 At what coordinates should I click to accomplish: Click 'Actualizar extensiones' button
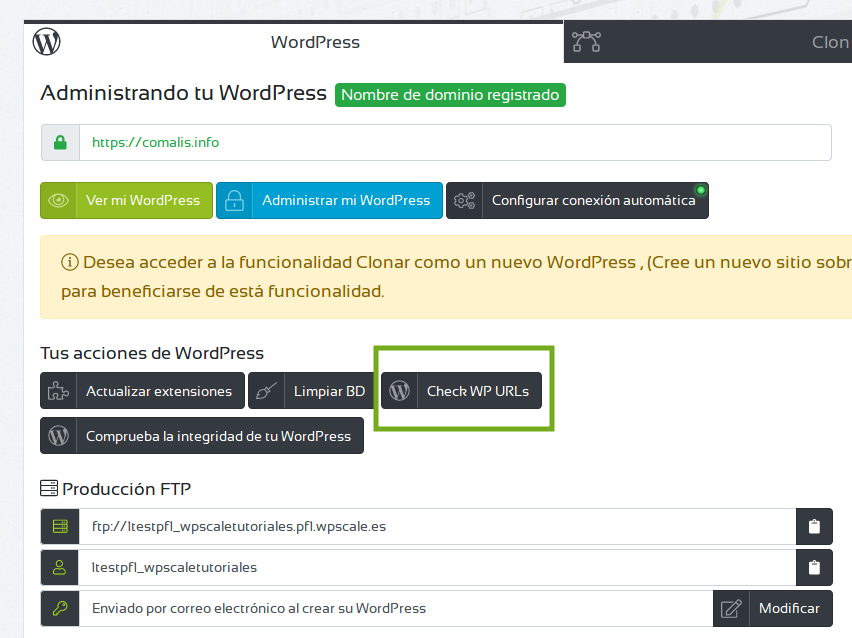142,391
